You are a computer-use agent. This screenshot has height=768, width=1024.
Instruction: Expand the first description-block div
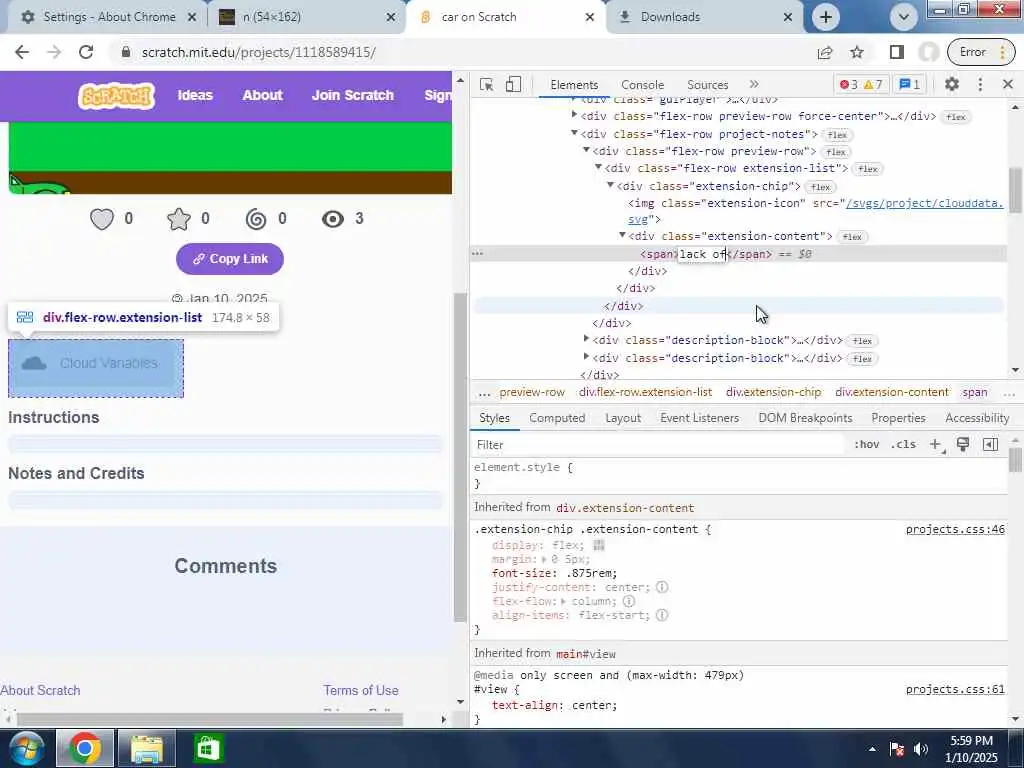[x=586, y=340]
